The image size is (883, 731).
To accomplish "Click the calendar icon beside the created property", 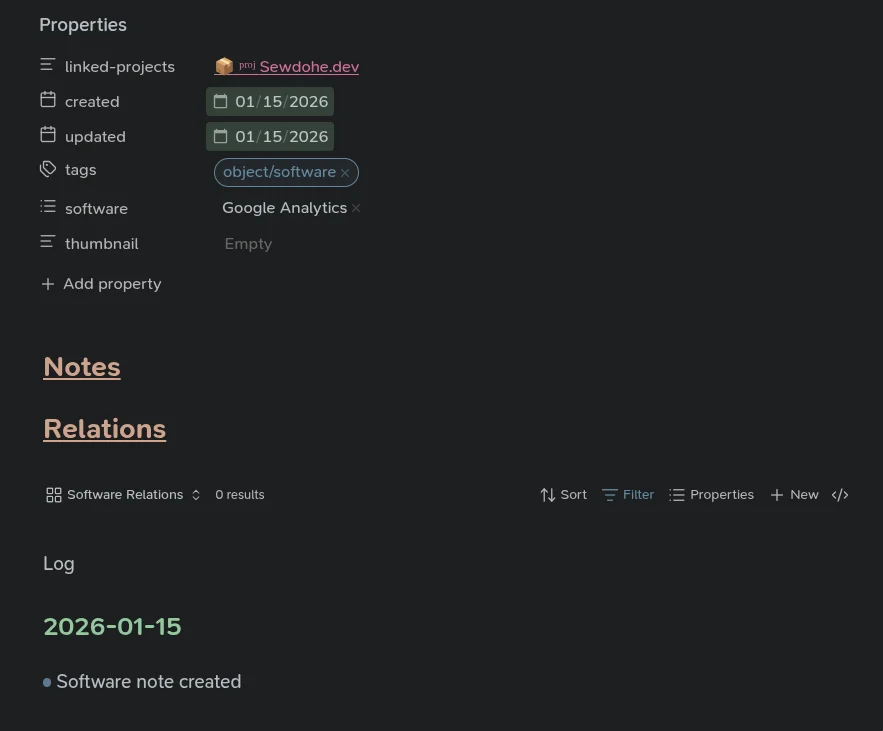I will (47, 101).
